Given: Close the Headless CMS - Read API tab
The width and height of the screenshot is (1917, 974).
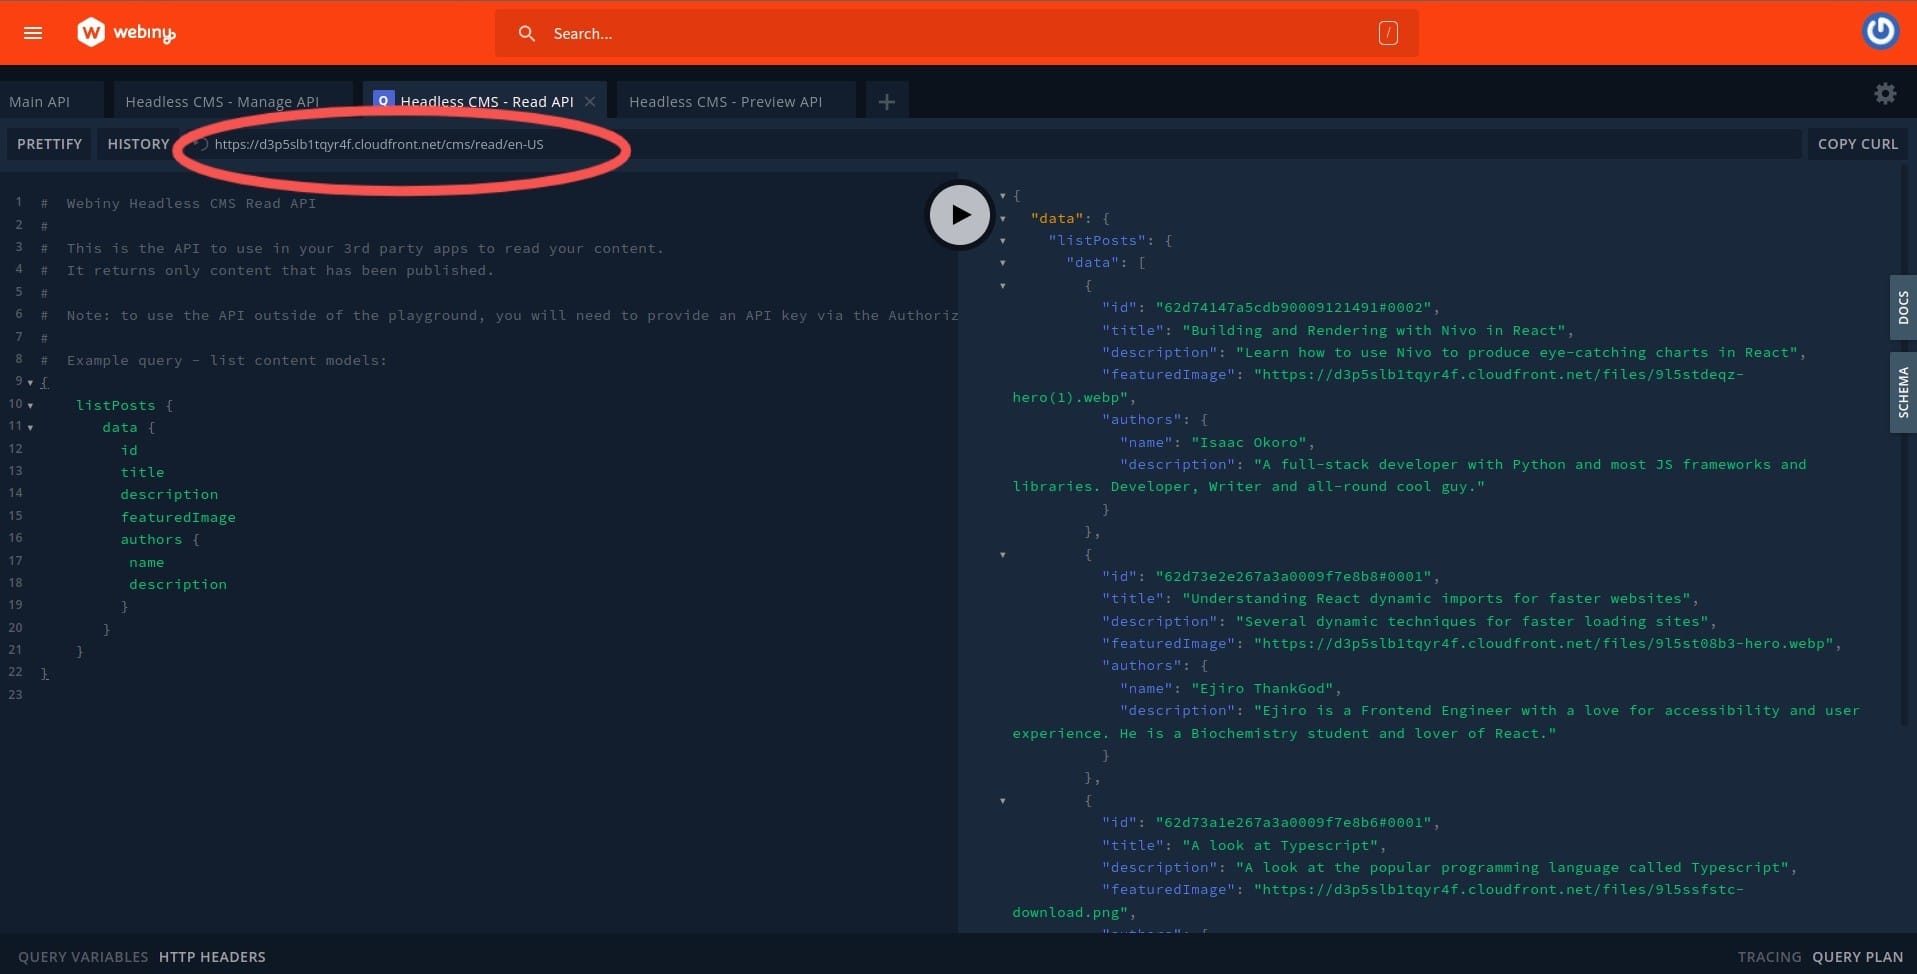Looking at the screenshot, I should [590, 101].
